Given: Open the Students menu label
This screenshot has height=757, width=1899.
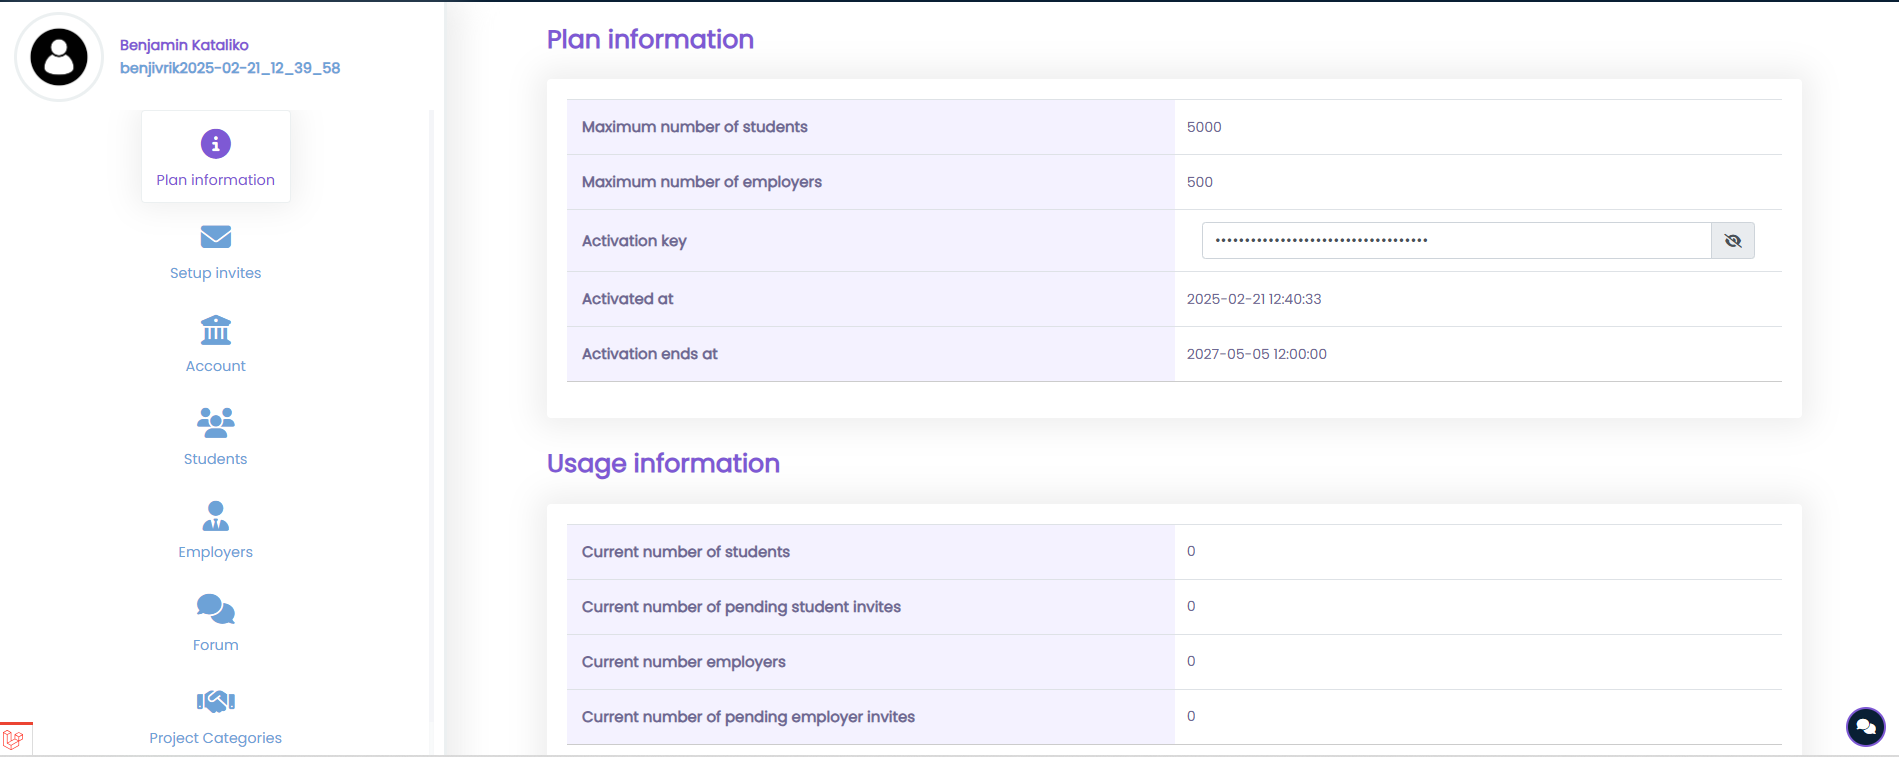Looking at the screenshot, I should tap(216, 459).
